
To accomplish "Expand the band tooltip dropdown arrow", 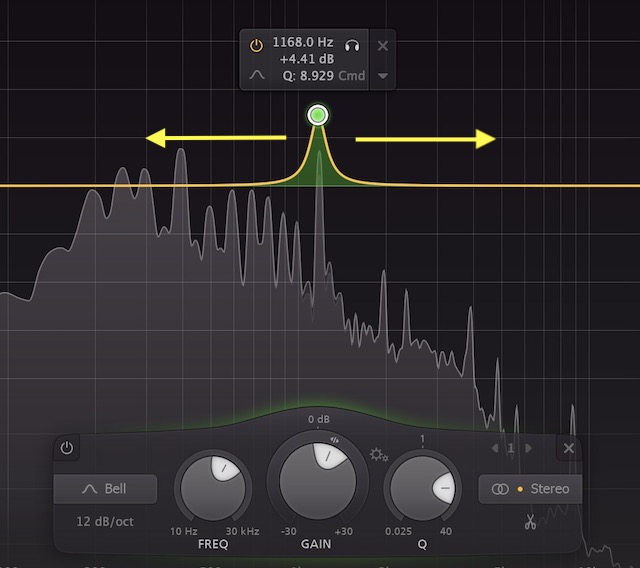I will point(384,76).
